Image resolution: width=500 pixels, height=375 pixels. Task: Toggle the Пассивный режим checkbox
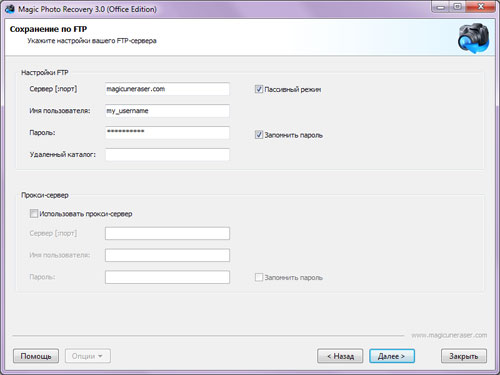(x=259, y=89)
